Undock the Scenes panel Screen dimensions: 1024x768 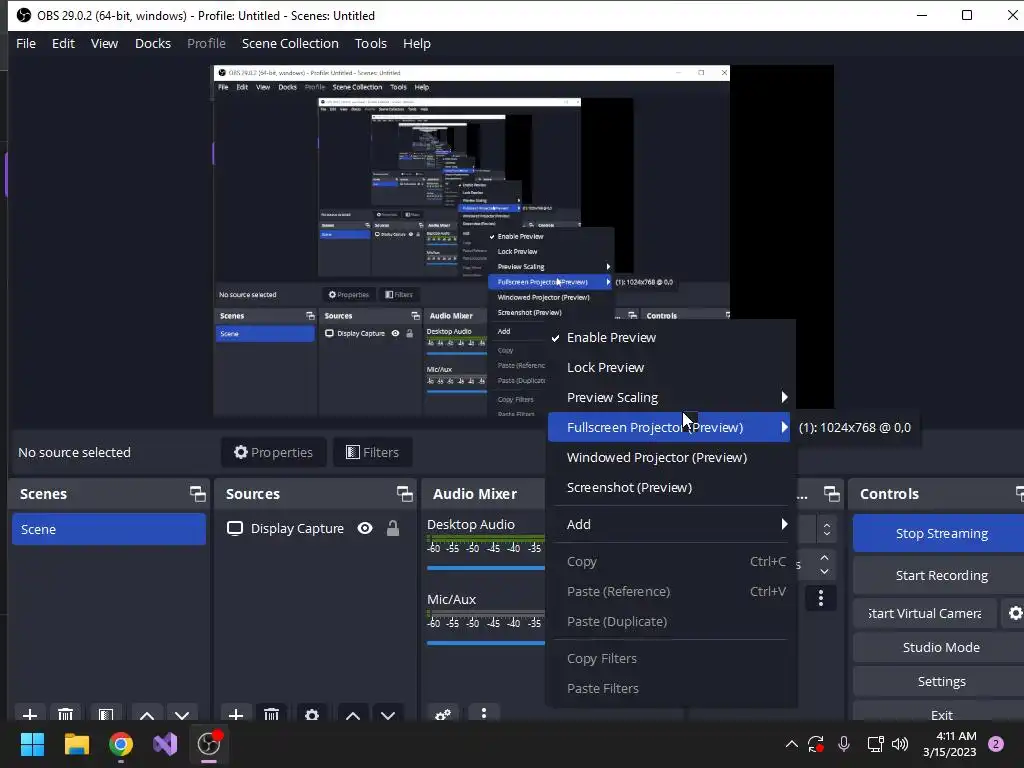(x=197, y=494)
